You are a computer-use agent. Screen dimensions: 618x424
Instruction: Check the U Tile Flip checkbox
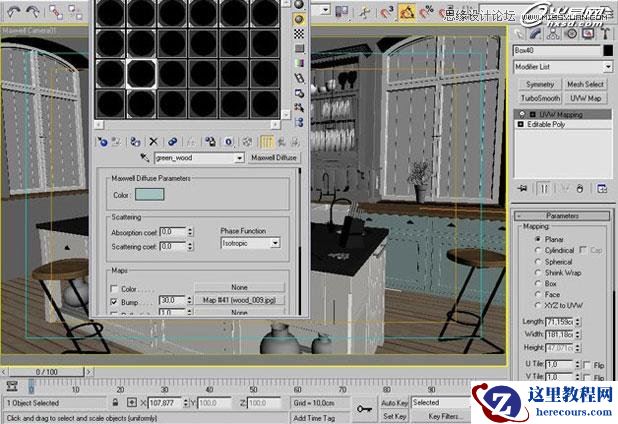[x=587, y=364]
